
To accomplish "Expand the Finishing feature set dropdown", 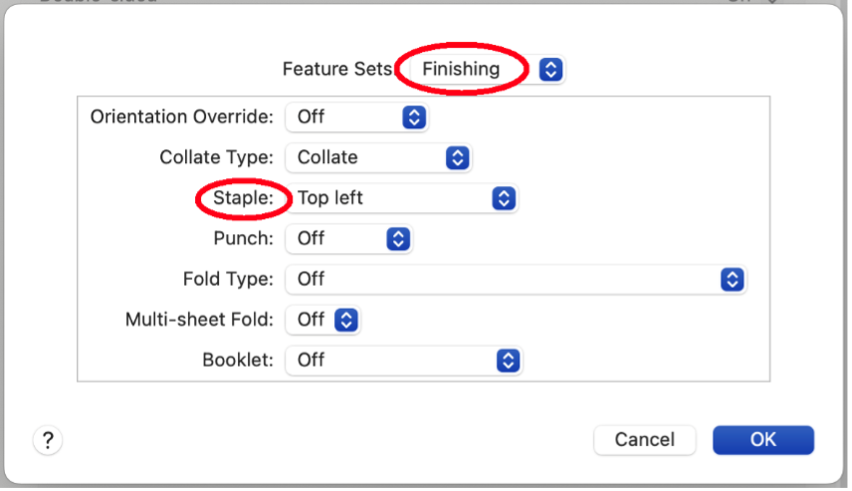I will click(x=487, y=70).
